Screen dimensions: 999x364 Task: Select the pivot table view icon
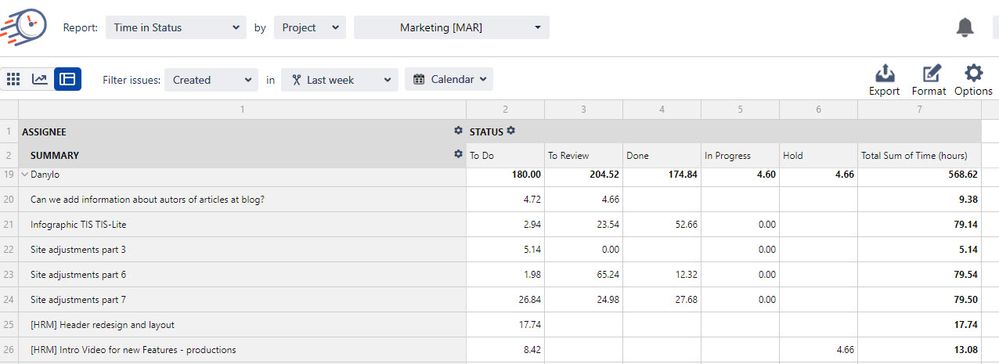click(68, 79)
